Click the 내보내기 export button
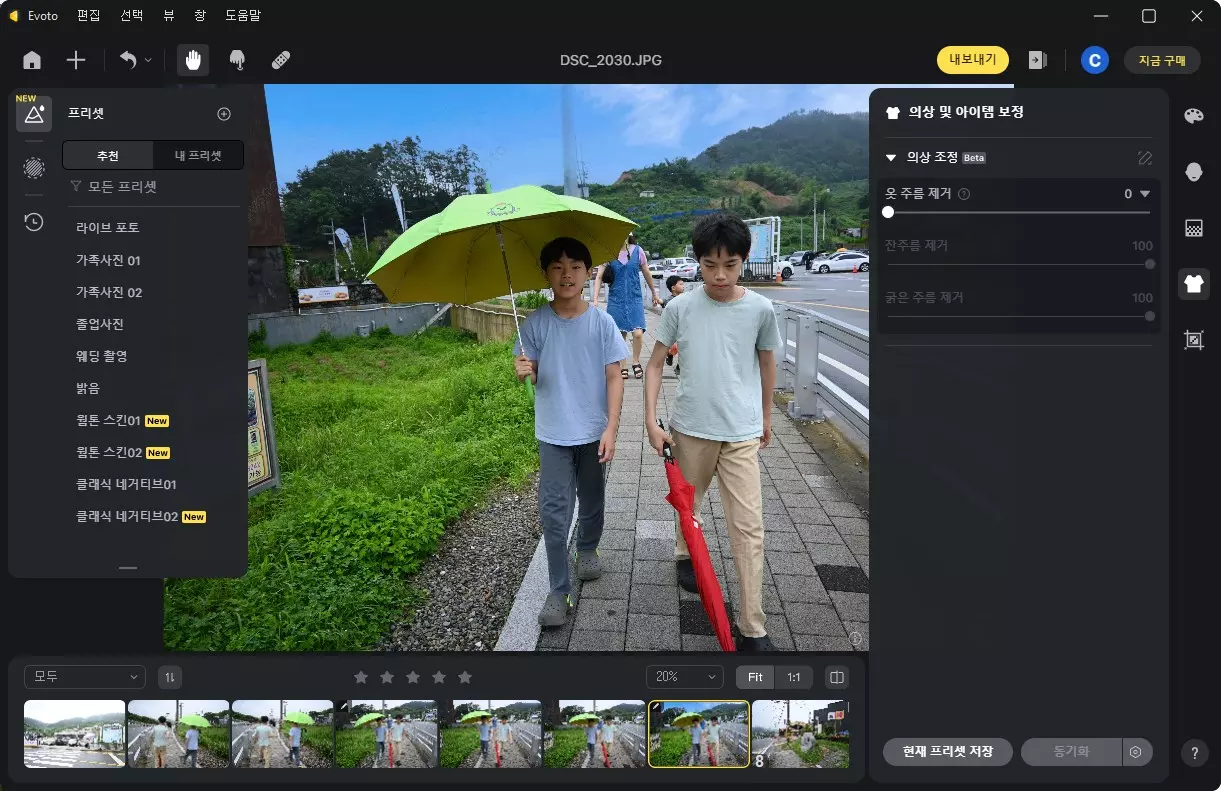Image resolution: width=1221 pixels, height=791 pixels. (973, 60)
